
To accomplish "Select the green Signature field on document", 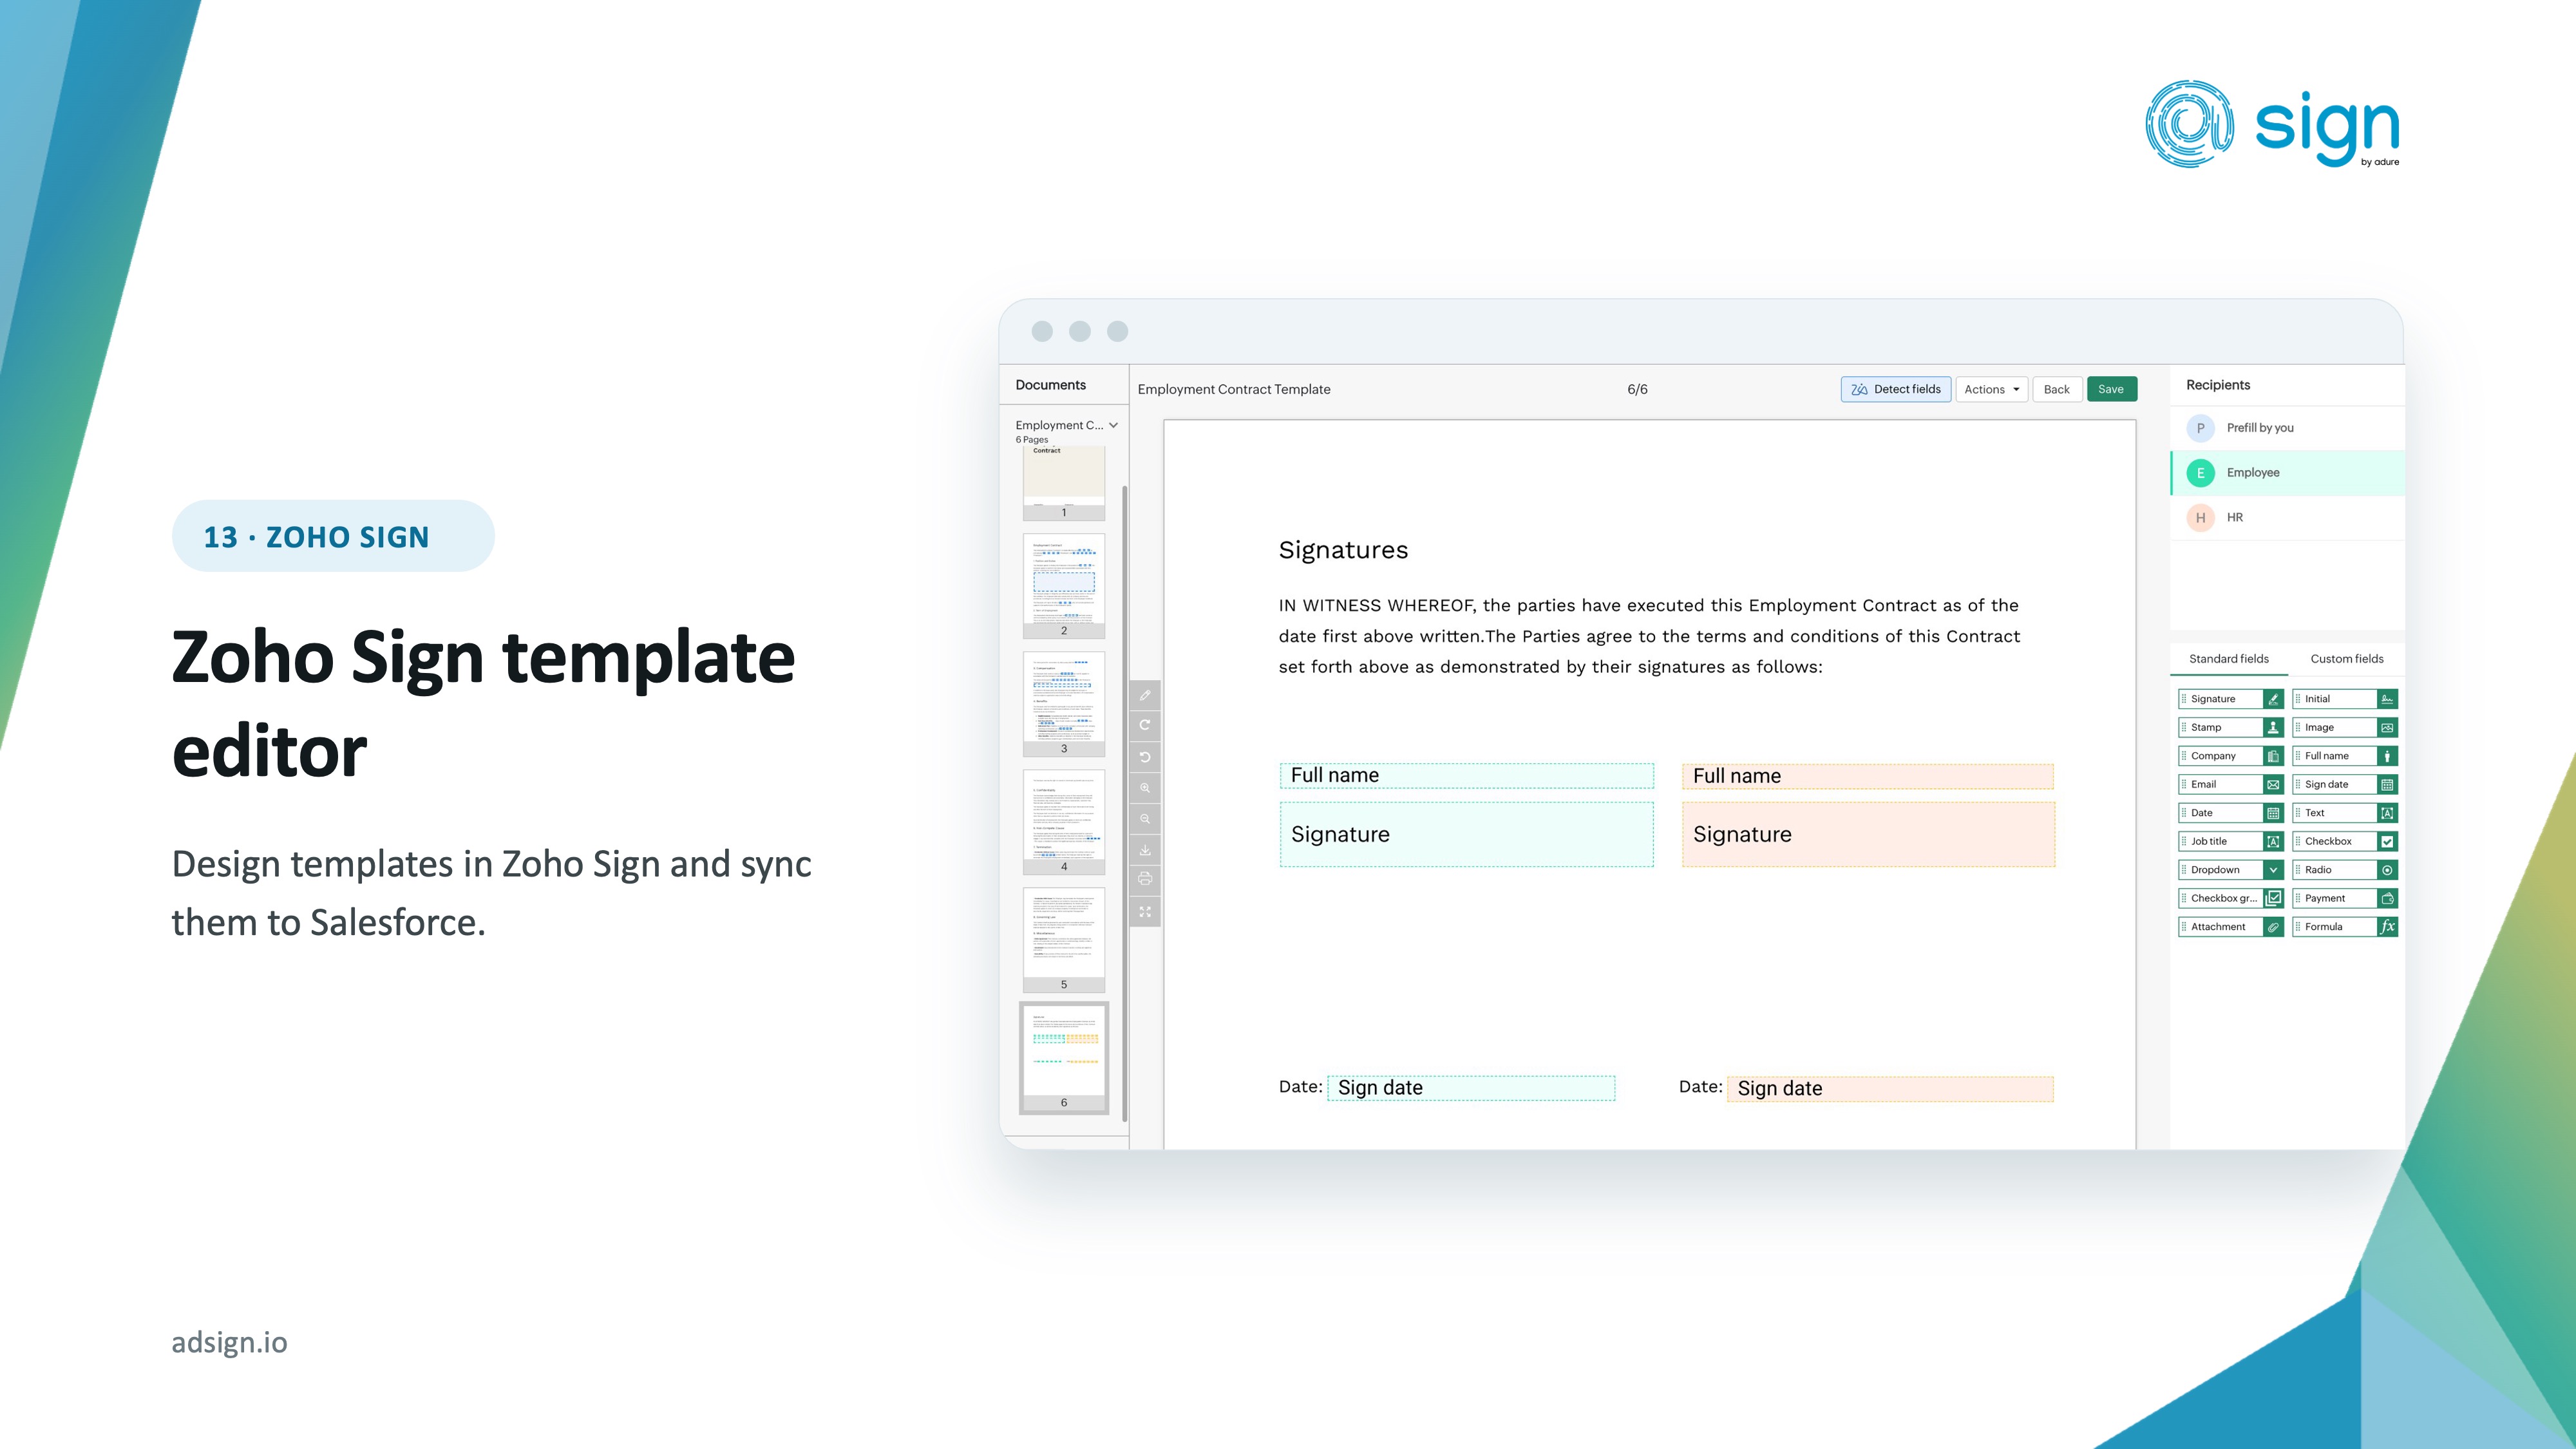I will coord(1466,834).
